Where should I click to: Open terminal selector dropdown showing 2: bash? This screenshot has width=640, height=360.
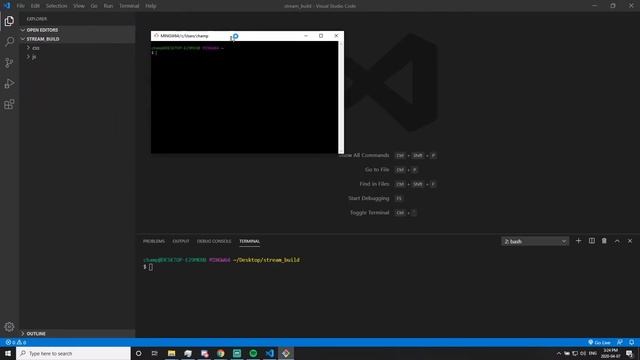(x=535, y=241)
